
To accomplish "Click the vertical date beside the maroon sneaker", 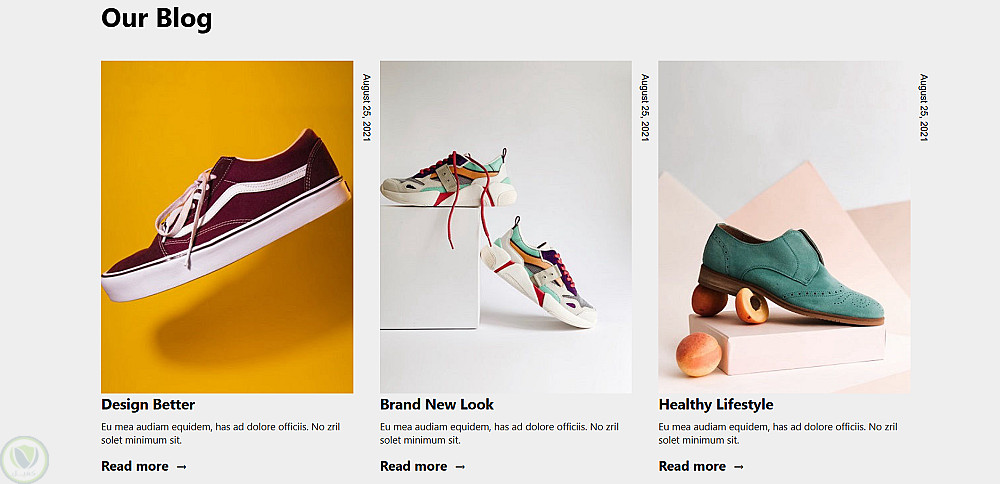I will (366, 107).
